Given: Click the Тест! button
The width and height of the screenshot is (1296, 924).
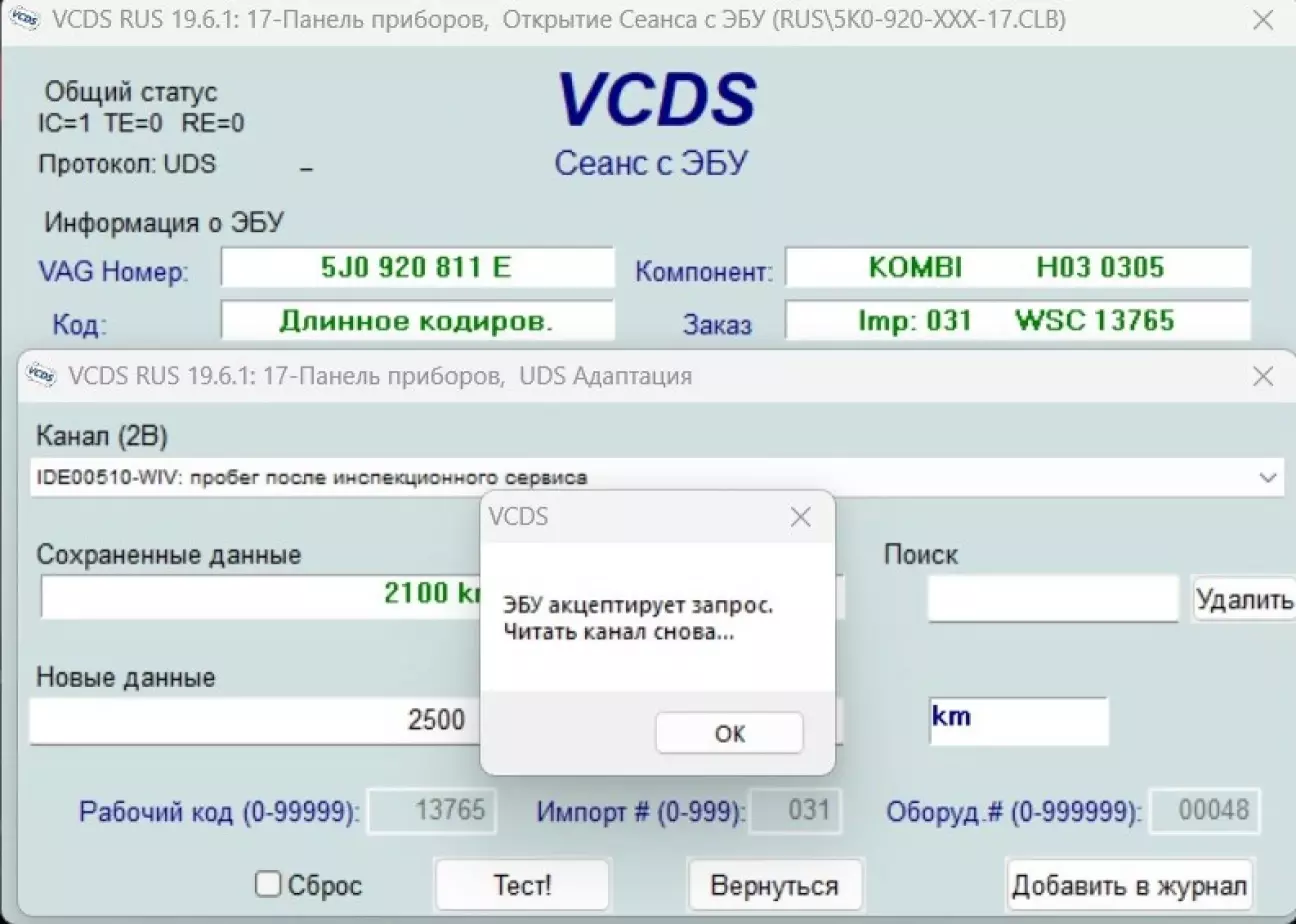Looking at the screenshot, I should 522,885.
